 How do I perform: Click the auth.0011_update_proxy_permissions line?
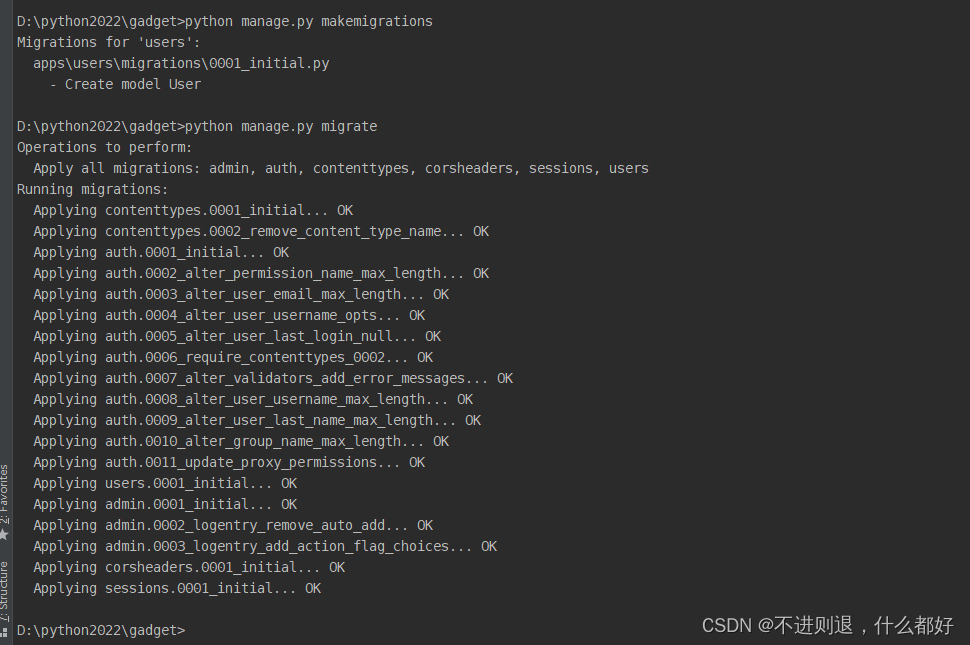click(x=228, y=462)
